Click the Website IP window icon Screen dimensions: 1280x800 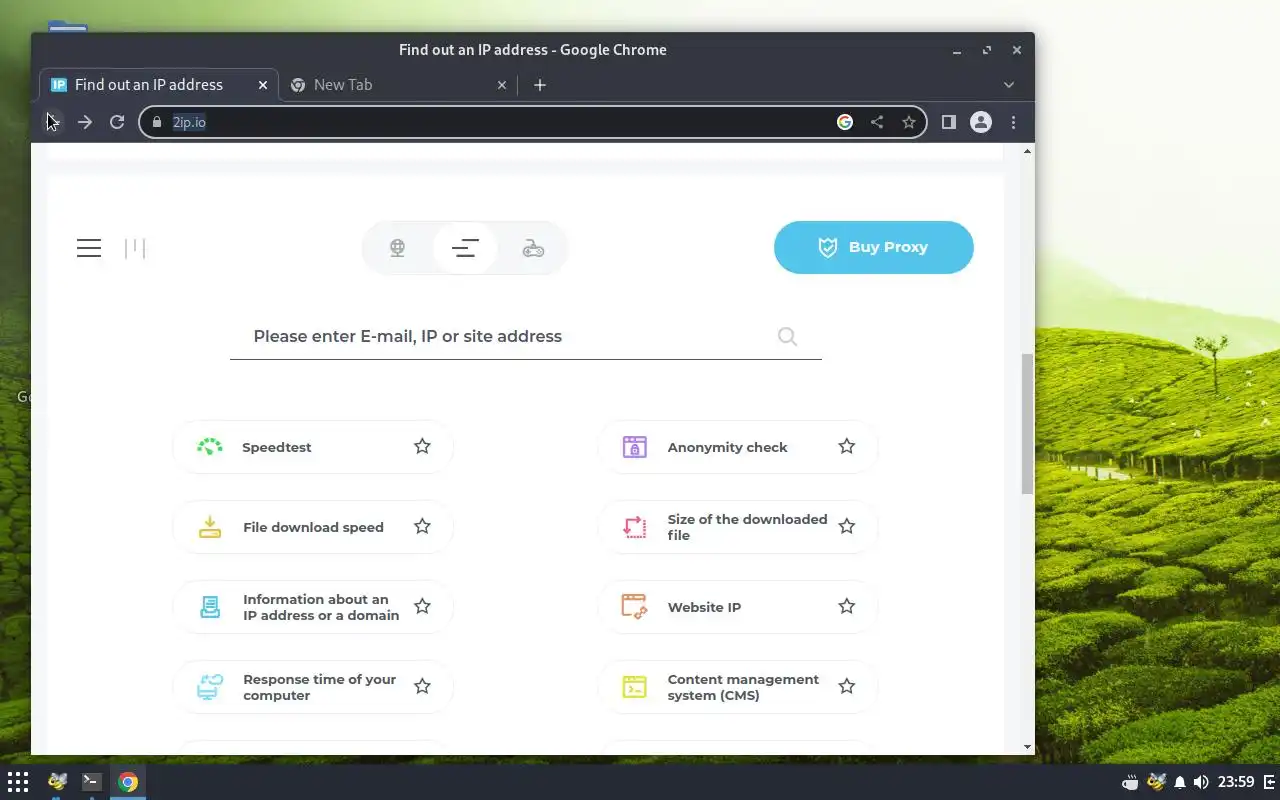coord(634,607)
